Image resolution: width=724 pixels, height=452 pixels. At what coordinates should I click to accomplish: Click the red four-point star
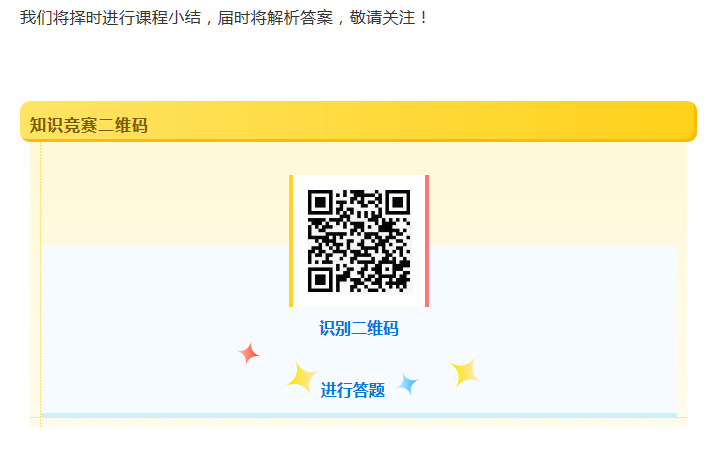[x=249, y=354]
